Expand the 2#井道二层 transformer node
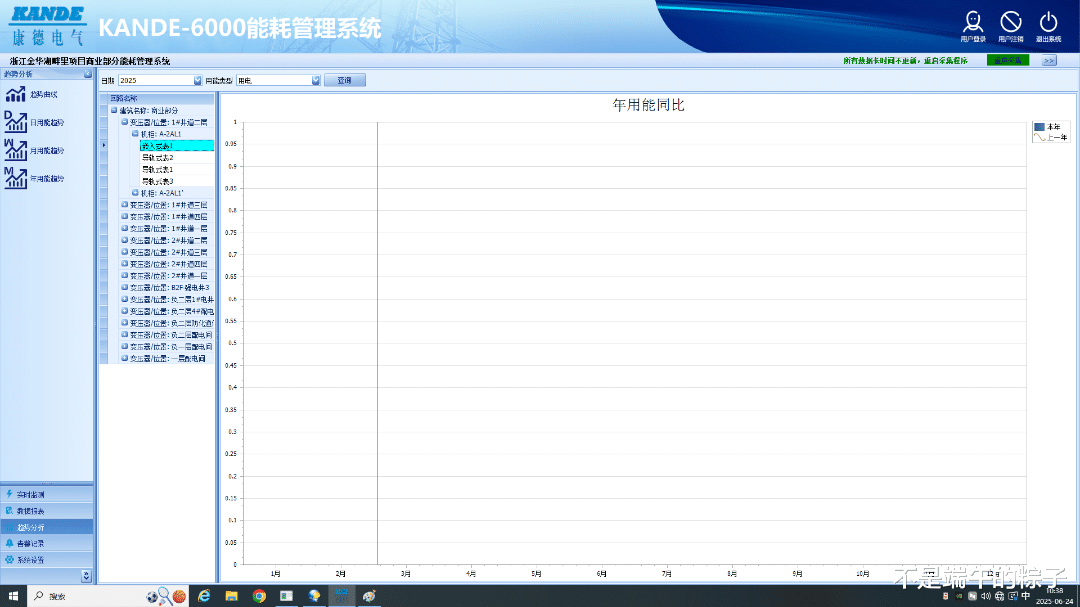This screenshot has height=607, width=1080. click(x=125, y=240)
